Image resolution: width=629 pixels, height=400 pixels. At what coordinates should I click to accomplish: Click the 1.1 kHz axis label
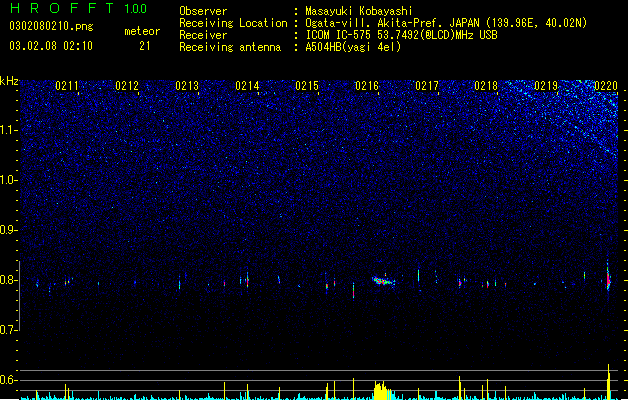click(x=8, y=130)
